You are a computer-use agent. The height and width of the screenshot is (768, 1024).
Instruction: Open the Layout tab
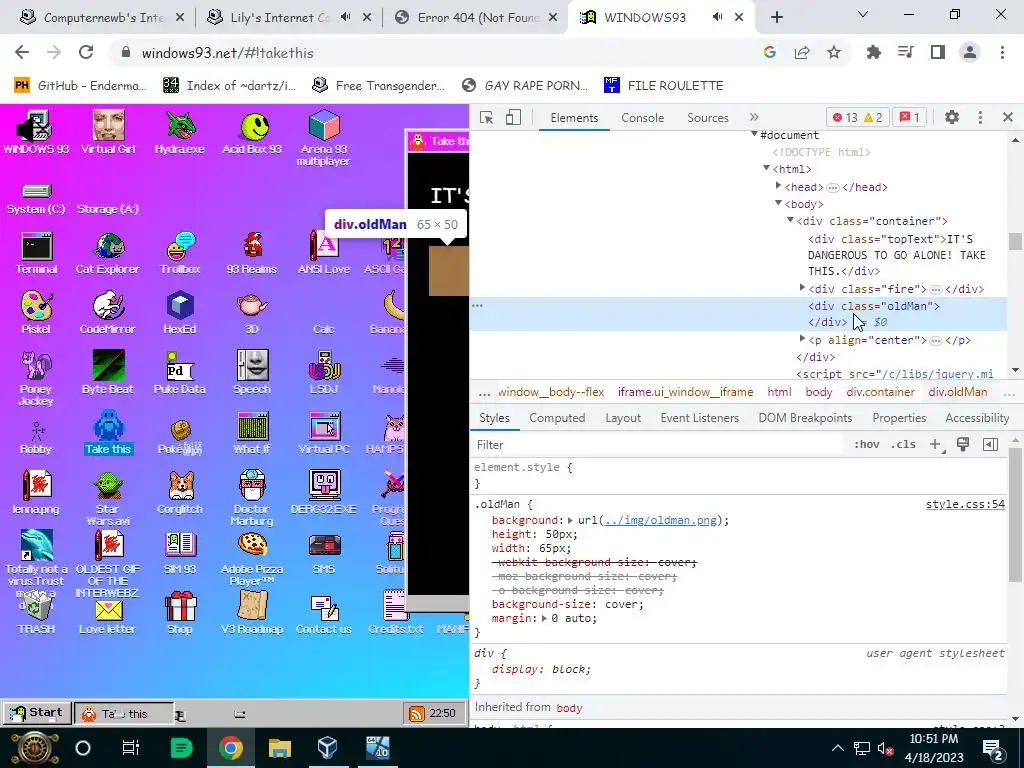623,418
